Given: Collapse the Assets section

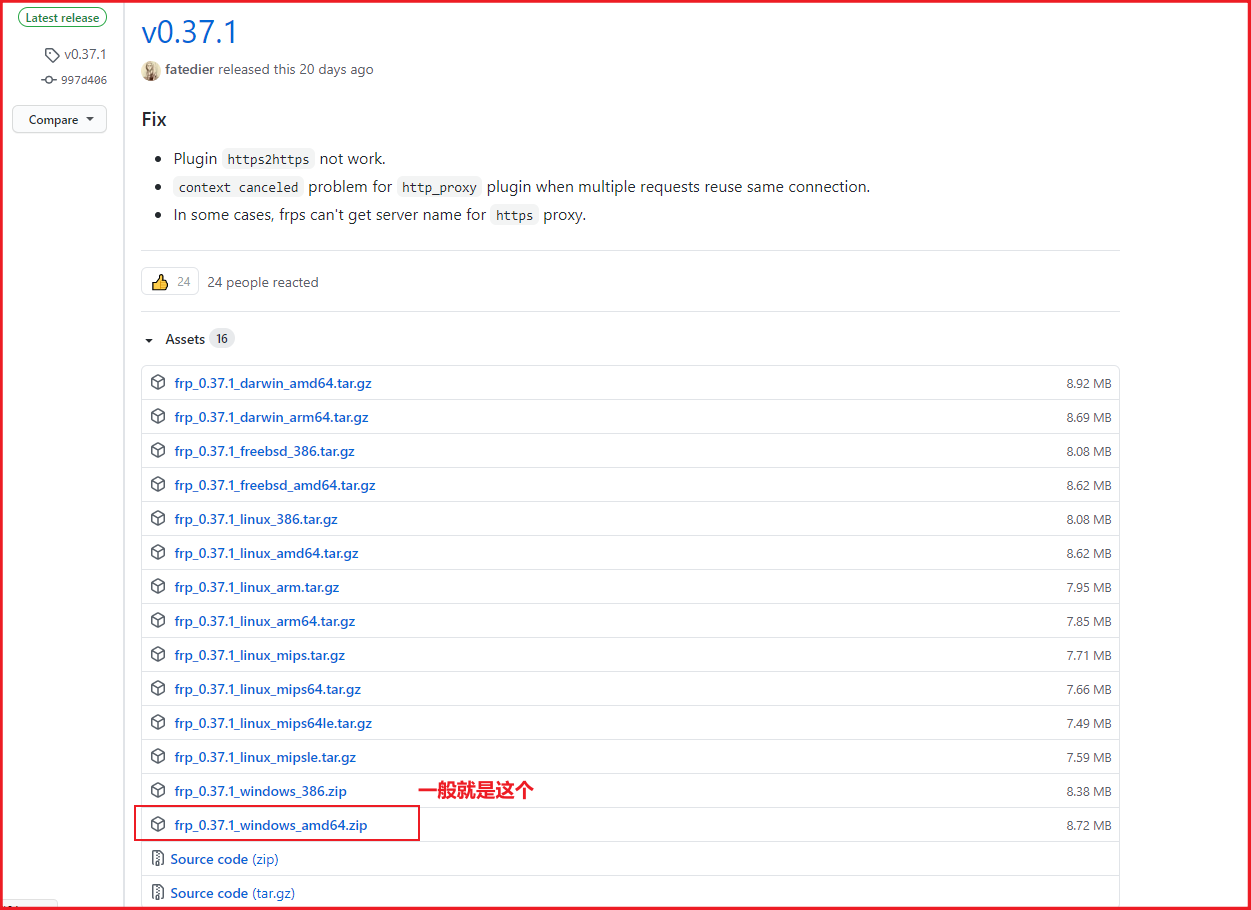Looking at the screenshot, I should tap(148, 339).
